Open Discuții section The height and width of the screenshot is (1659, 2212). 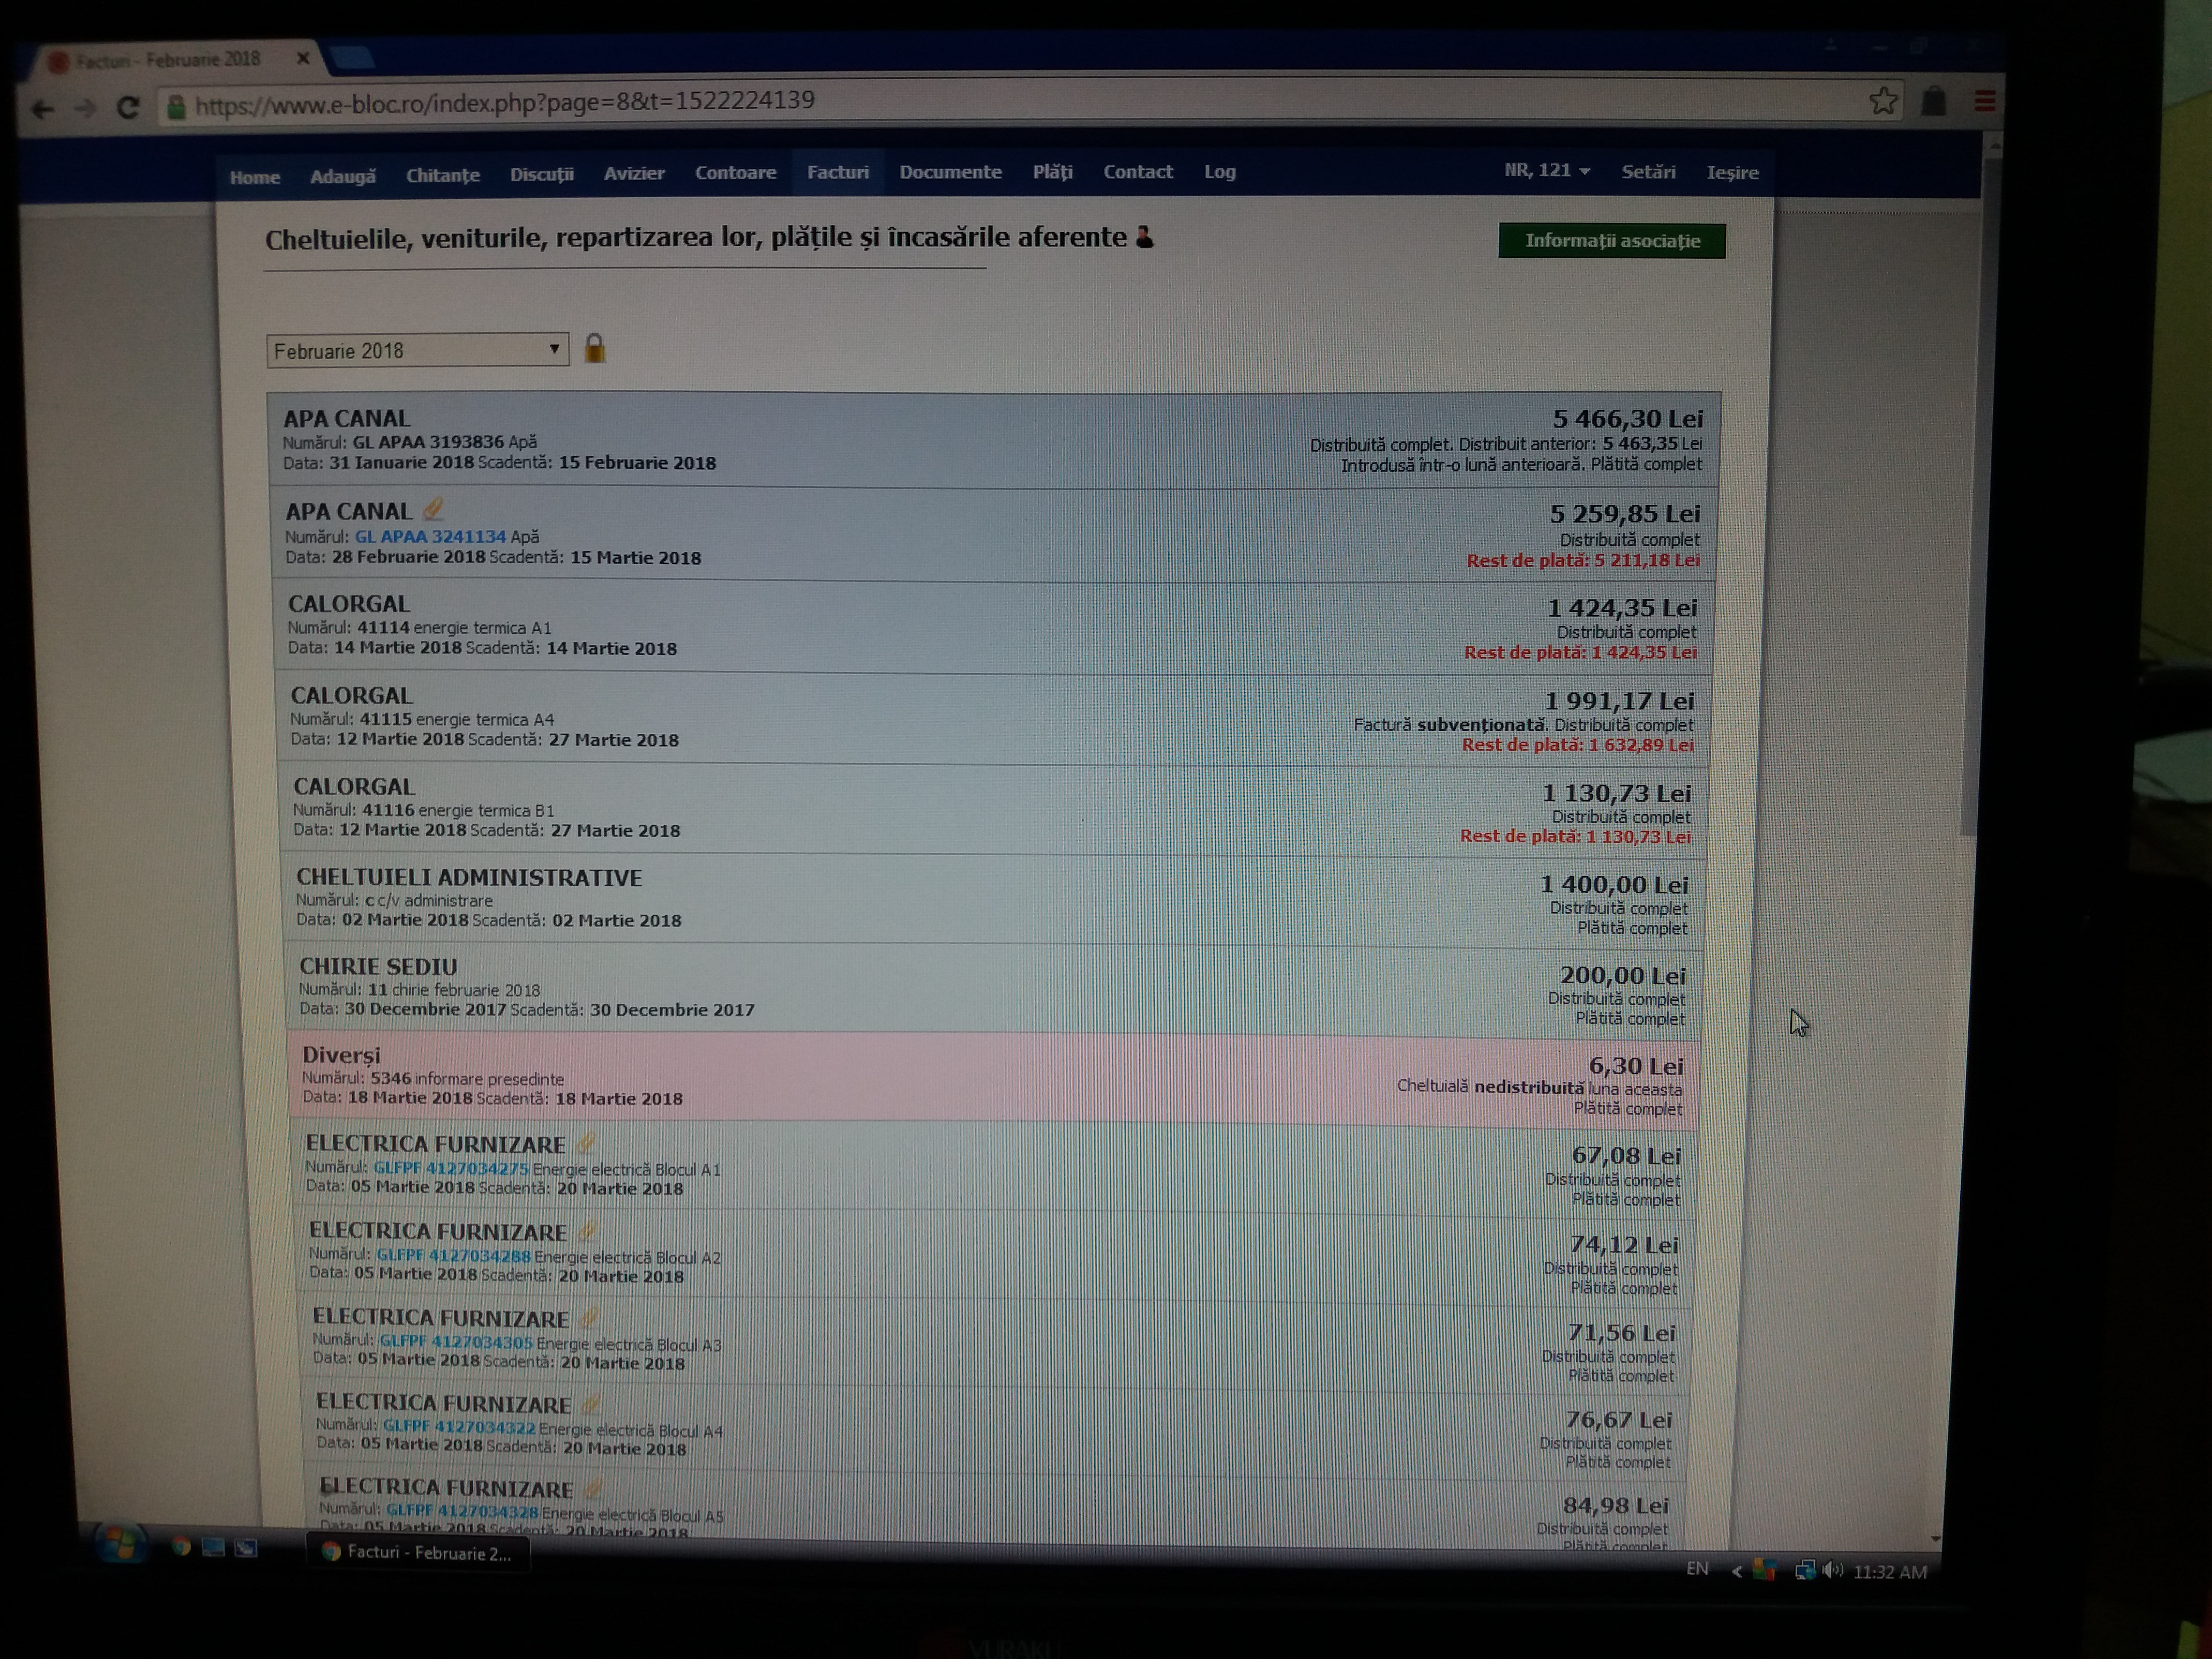point(542,174)
